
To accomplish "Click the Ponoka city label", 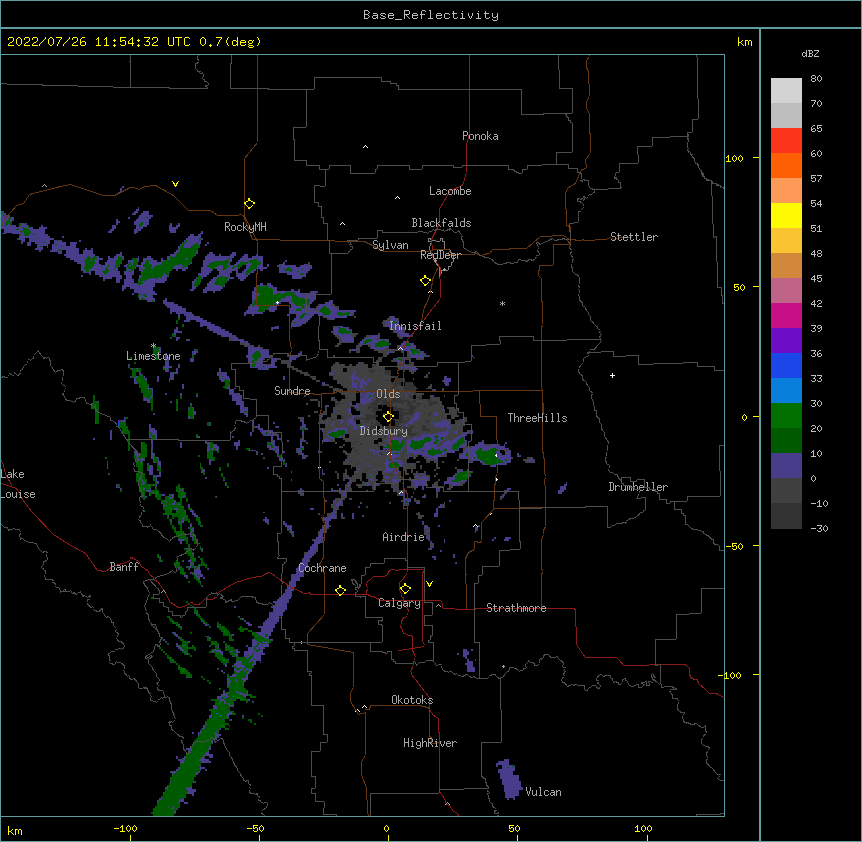I will pos(480,136).
